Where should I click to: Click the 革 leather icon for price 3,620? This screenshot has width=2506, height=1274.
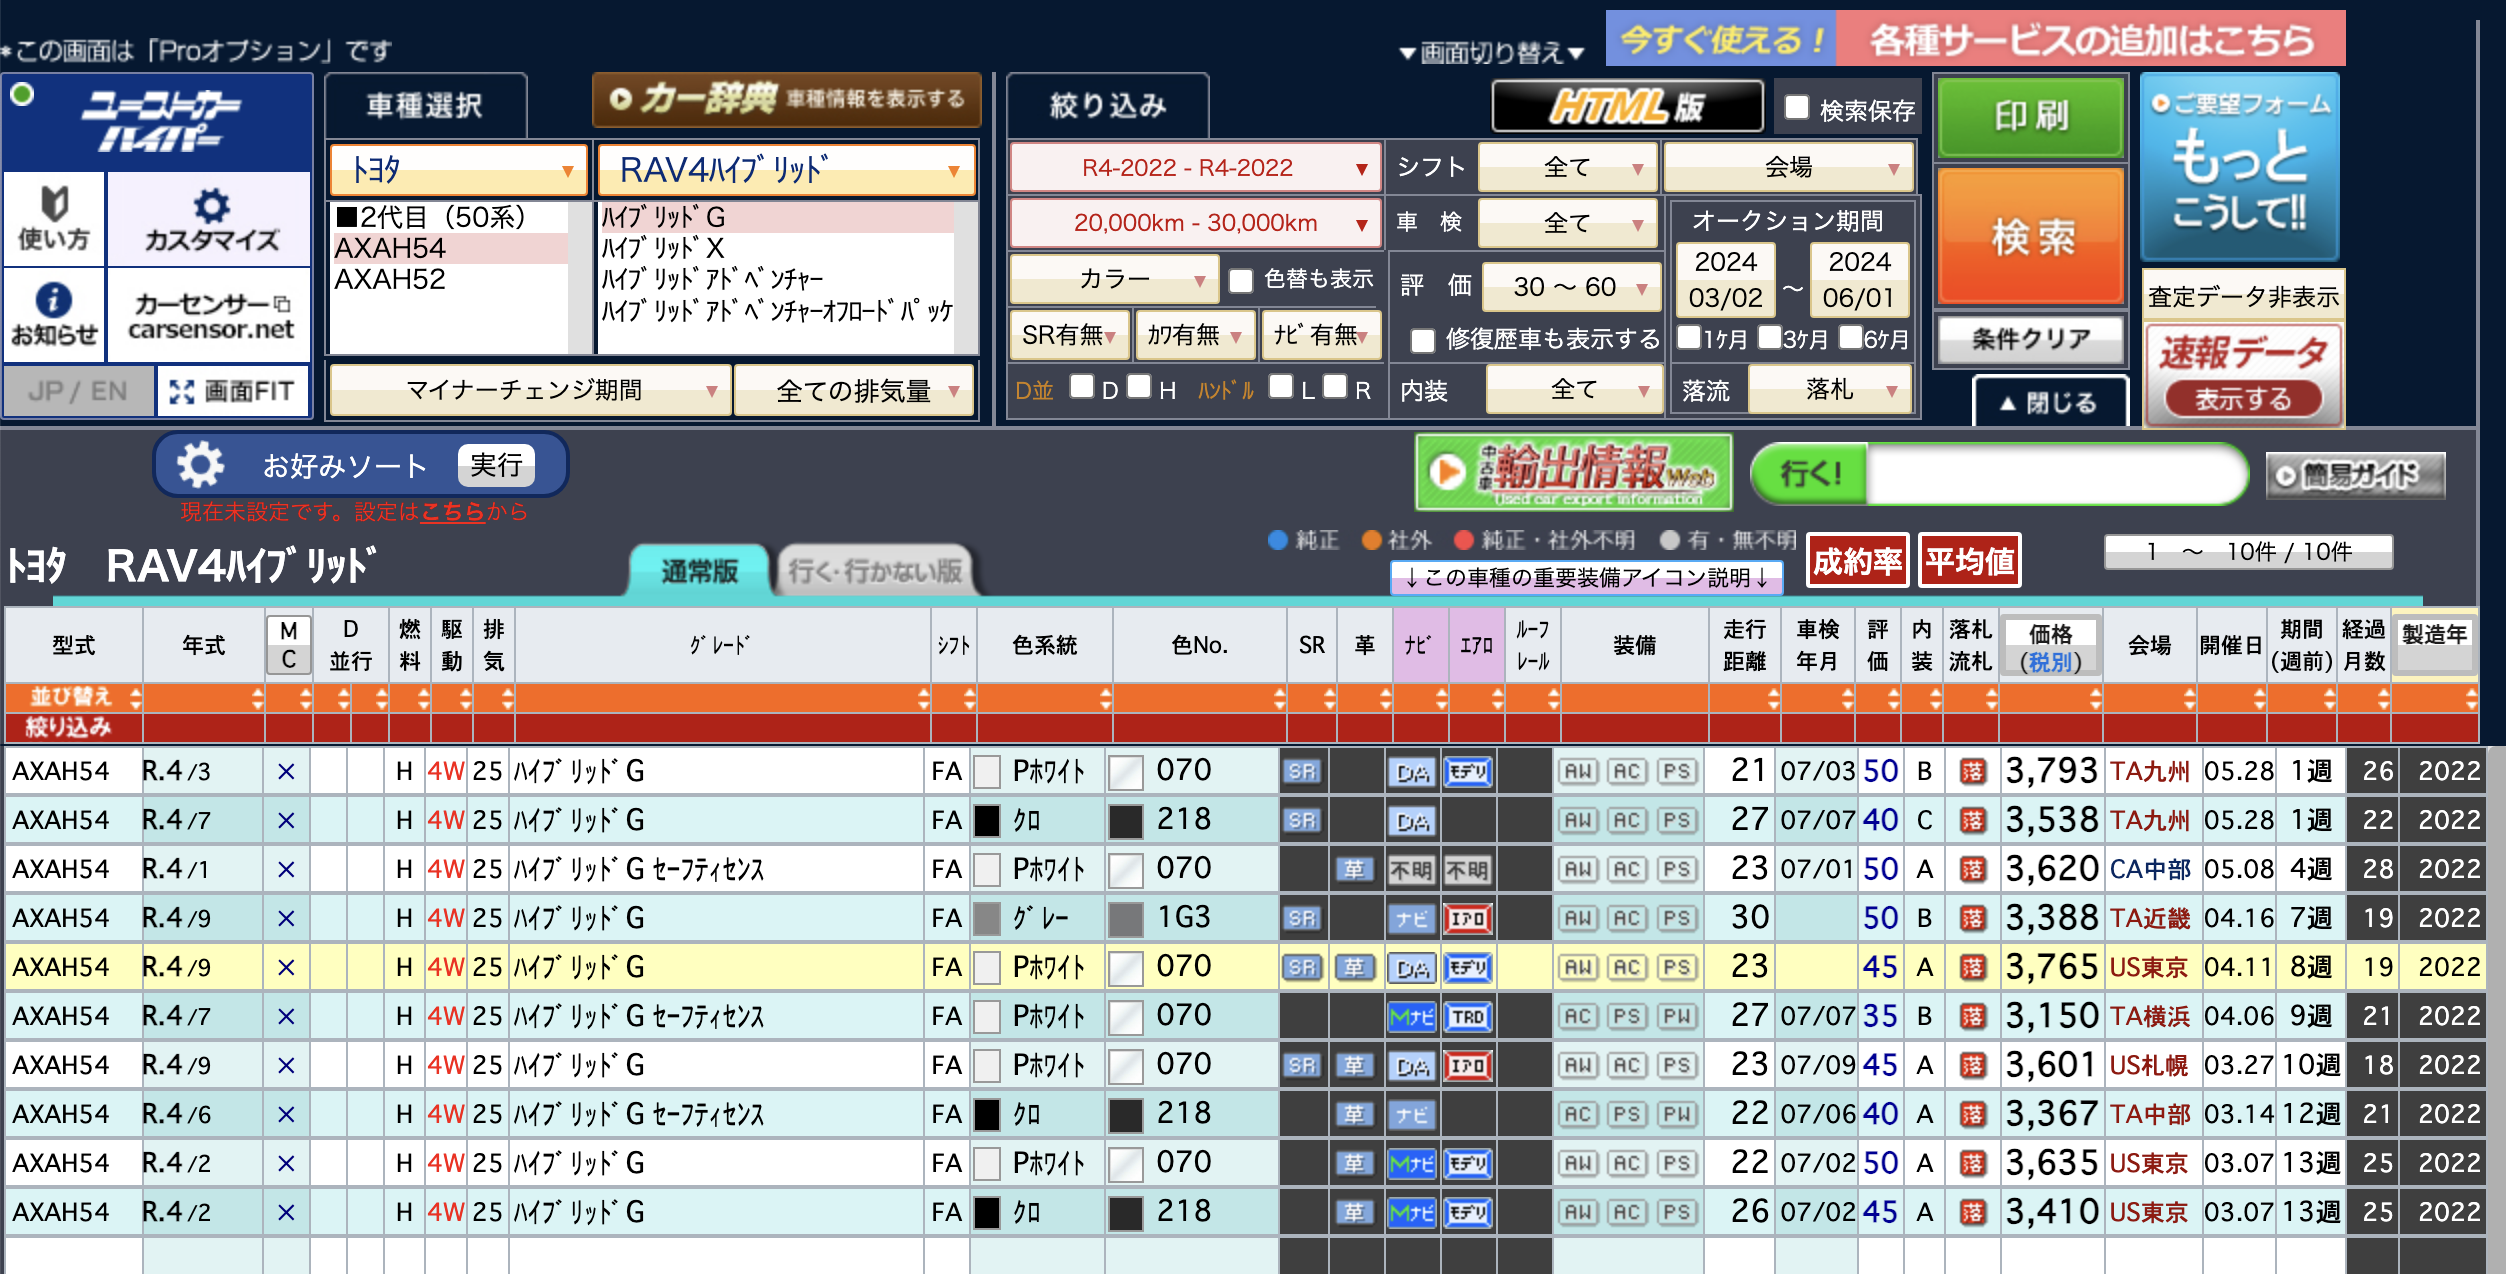coord(1355,870)
